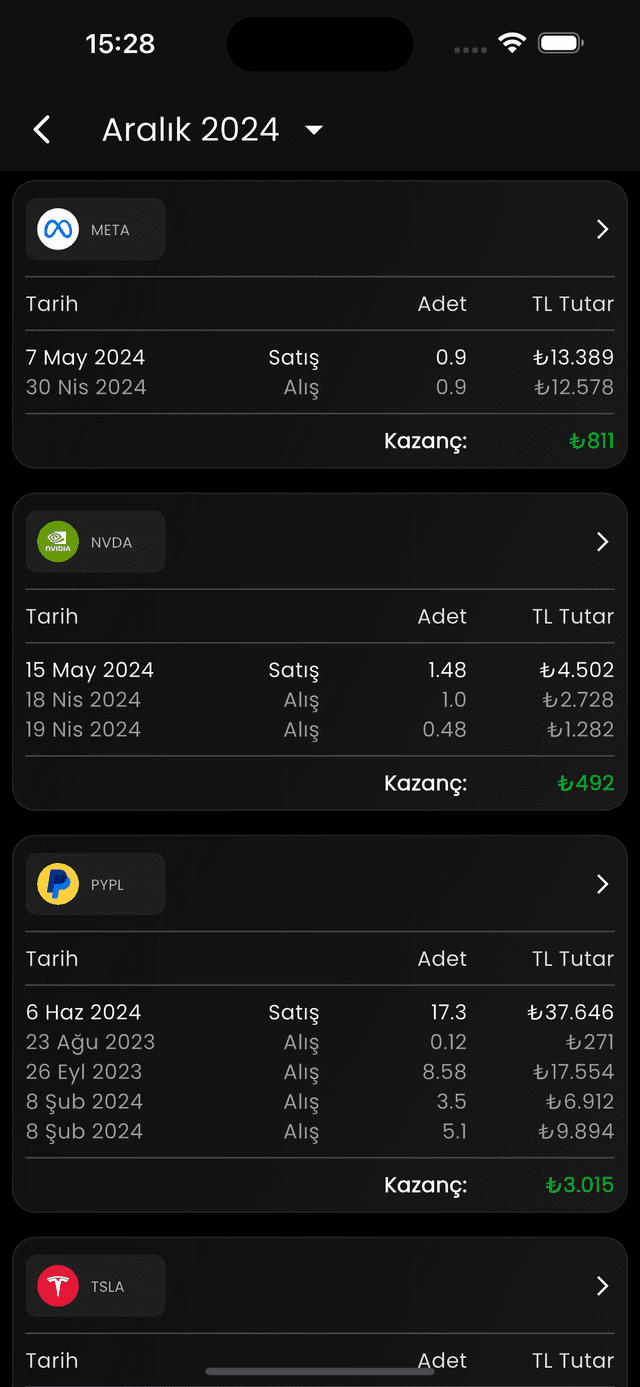Tap the PYPL Kazanç ₺3.015 value
640x1387 pixels.
pos(580,1185)
